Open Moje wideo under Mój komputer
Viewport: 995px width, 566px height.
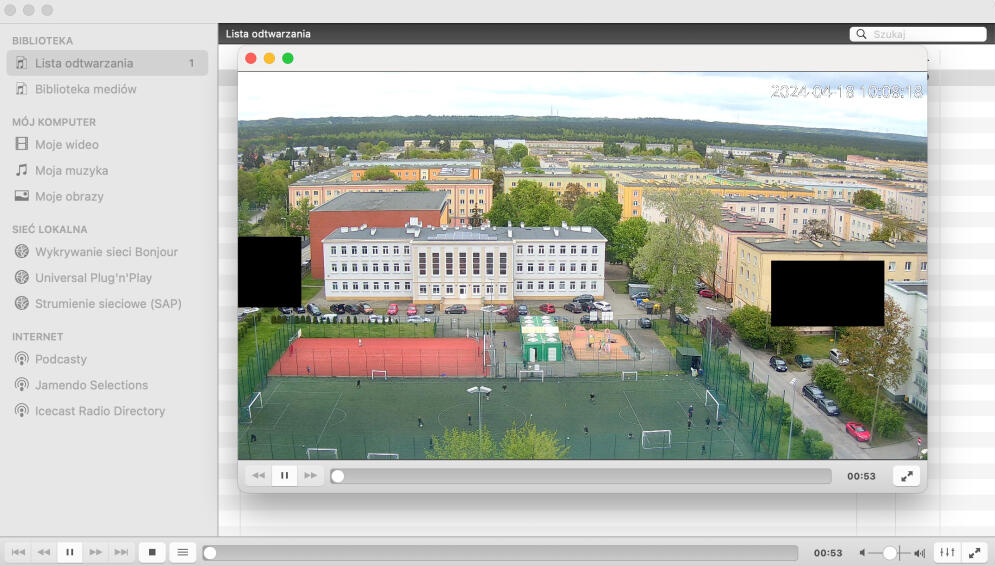67,145
